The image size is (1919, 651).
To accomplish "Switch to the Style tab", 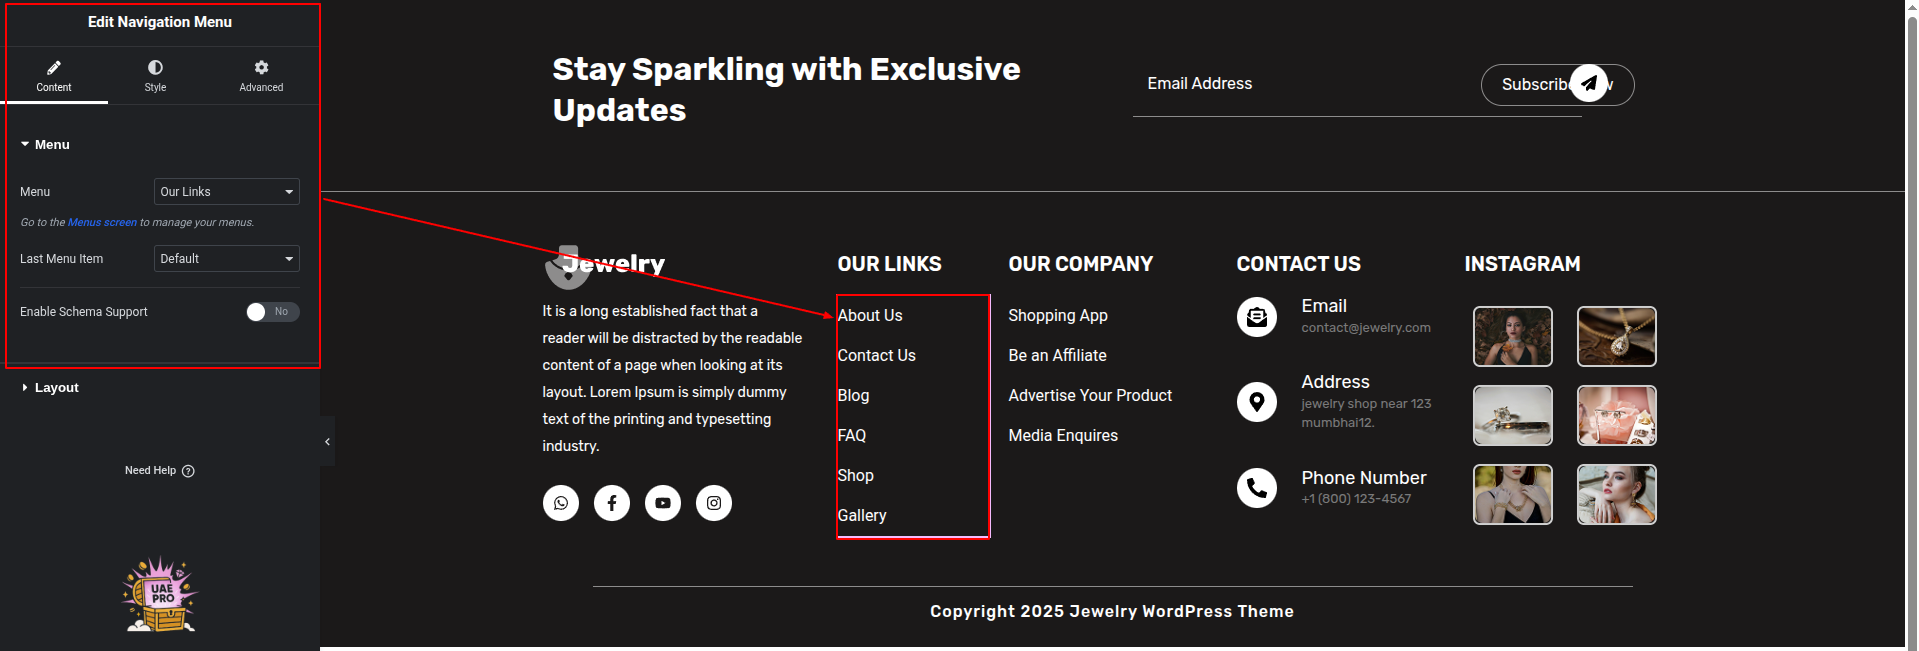I will coord(155,75).
